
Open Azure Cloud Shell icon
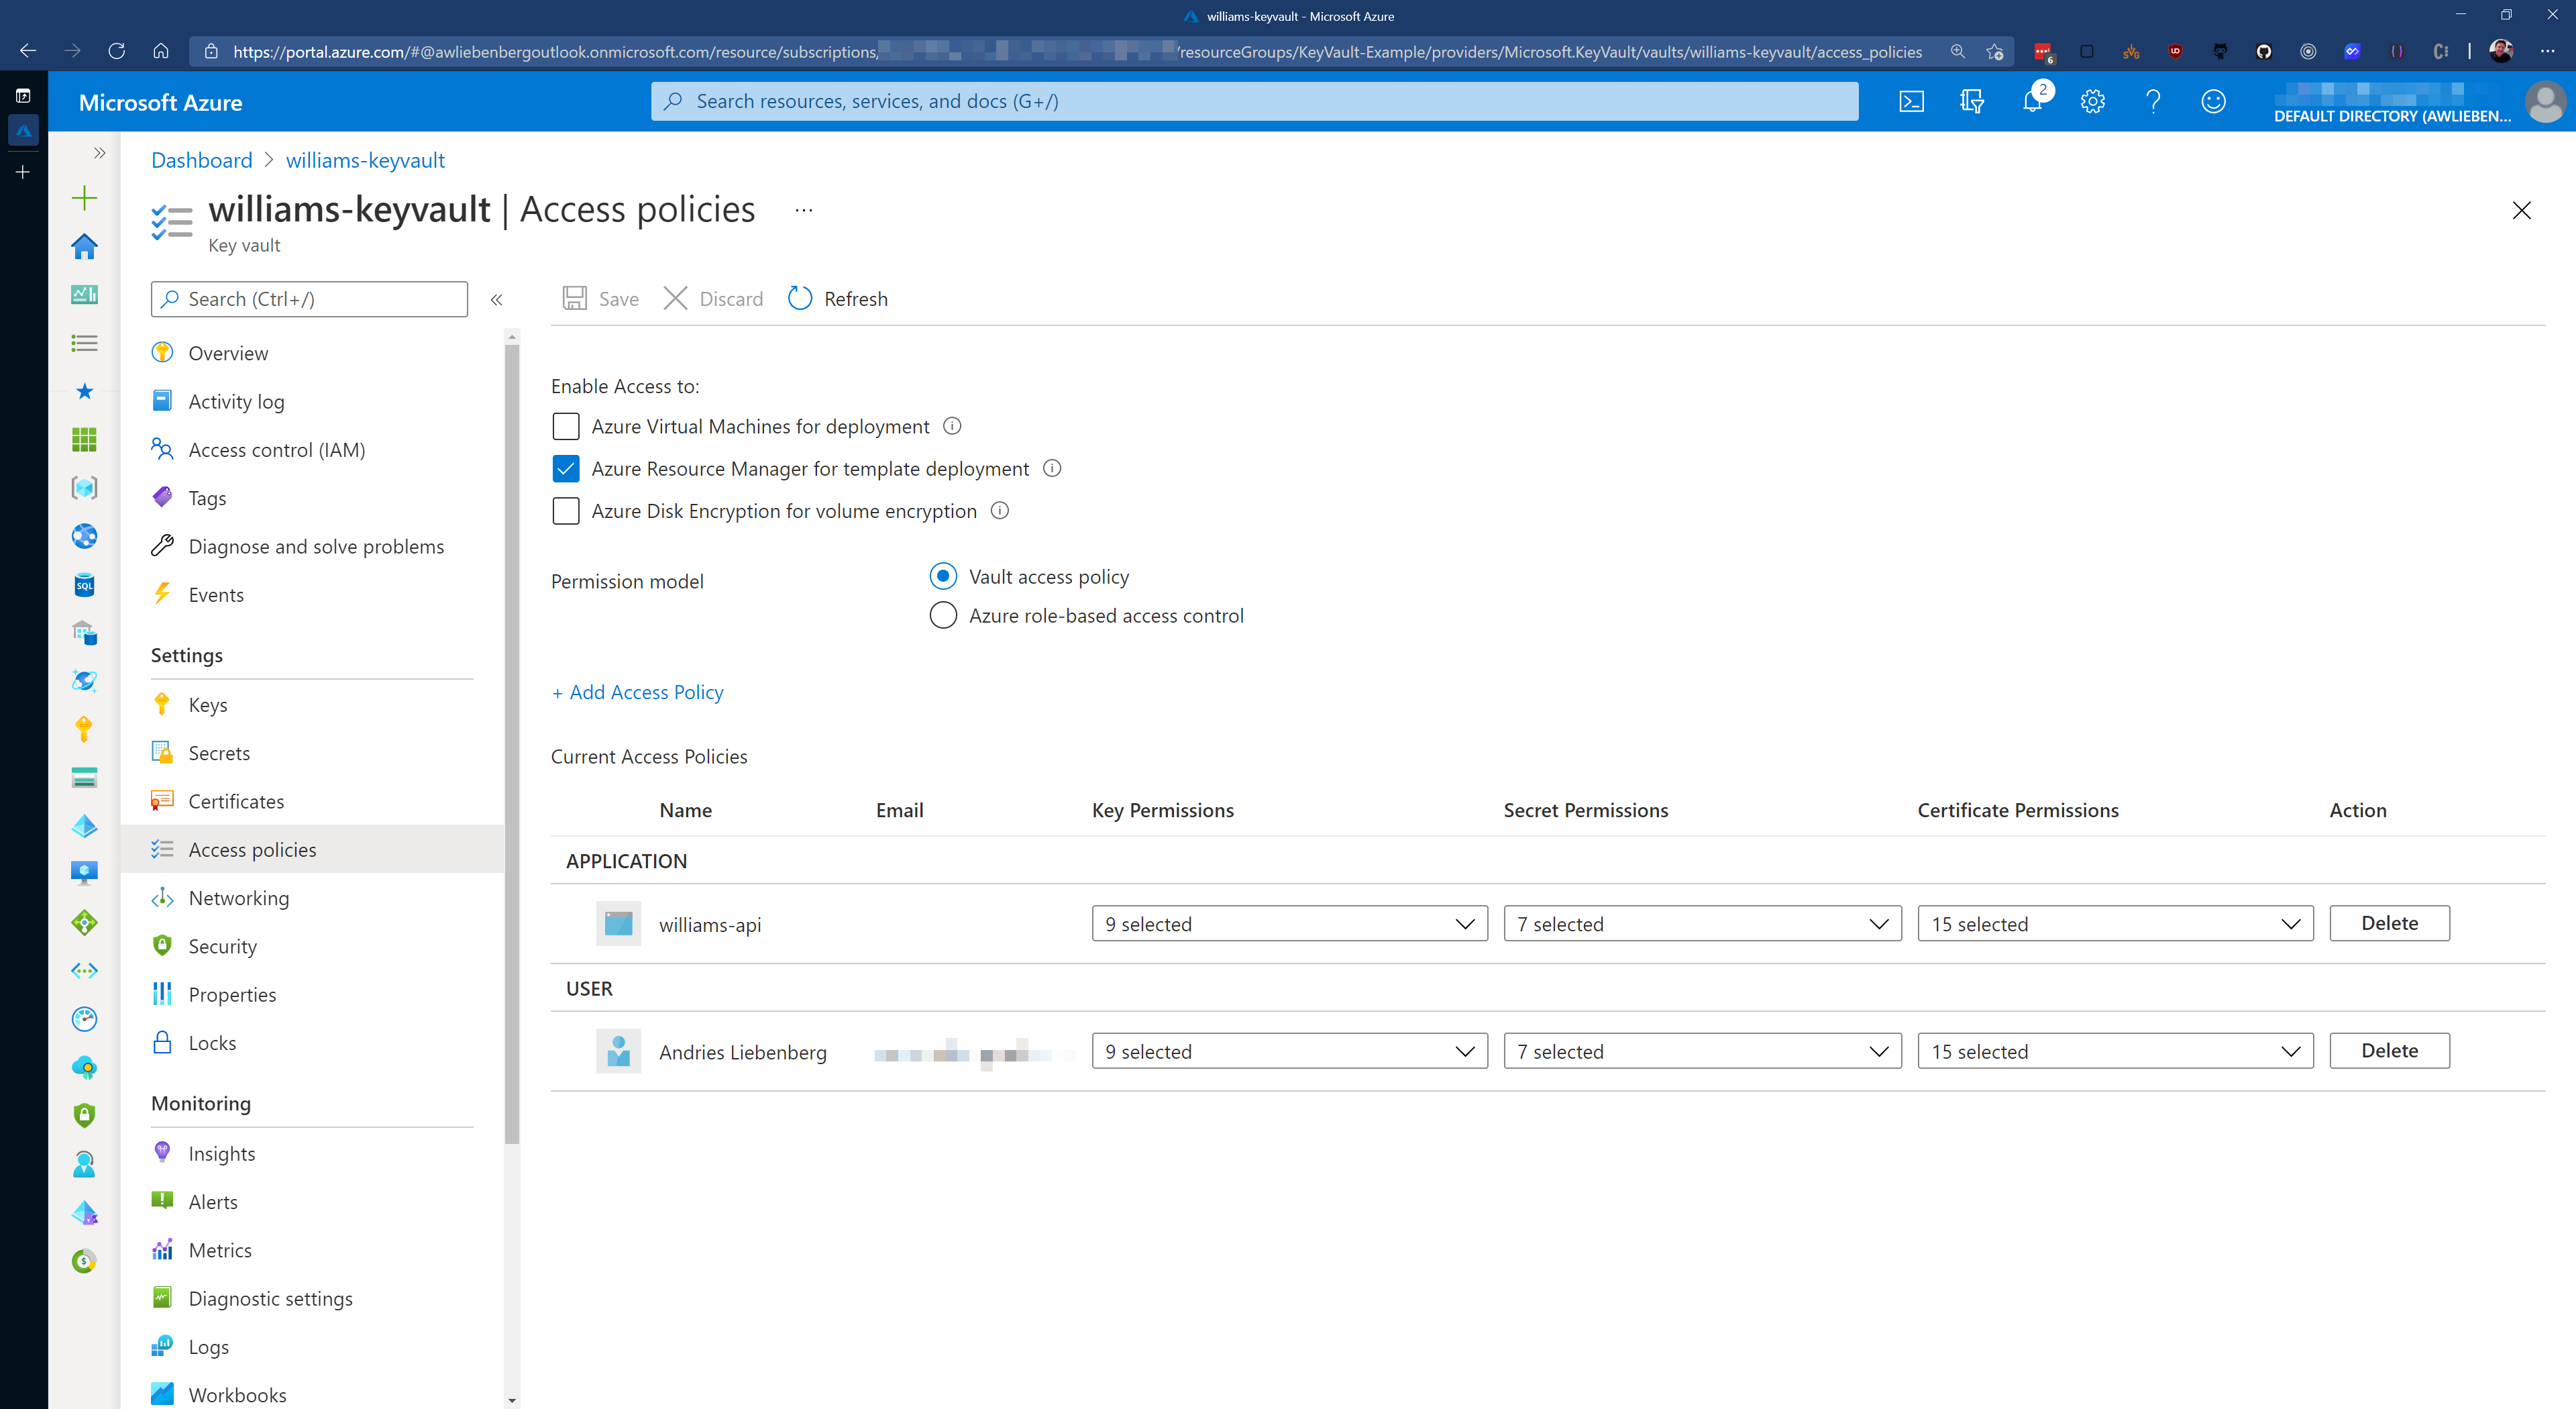1911,101
